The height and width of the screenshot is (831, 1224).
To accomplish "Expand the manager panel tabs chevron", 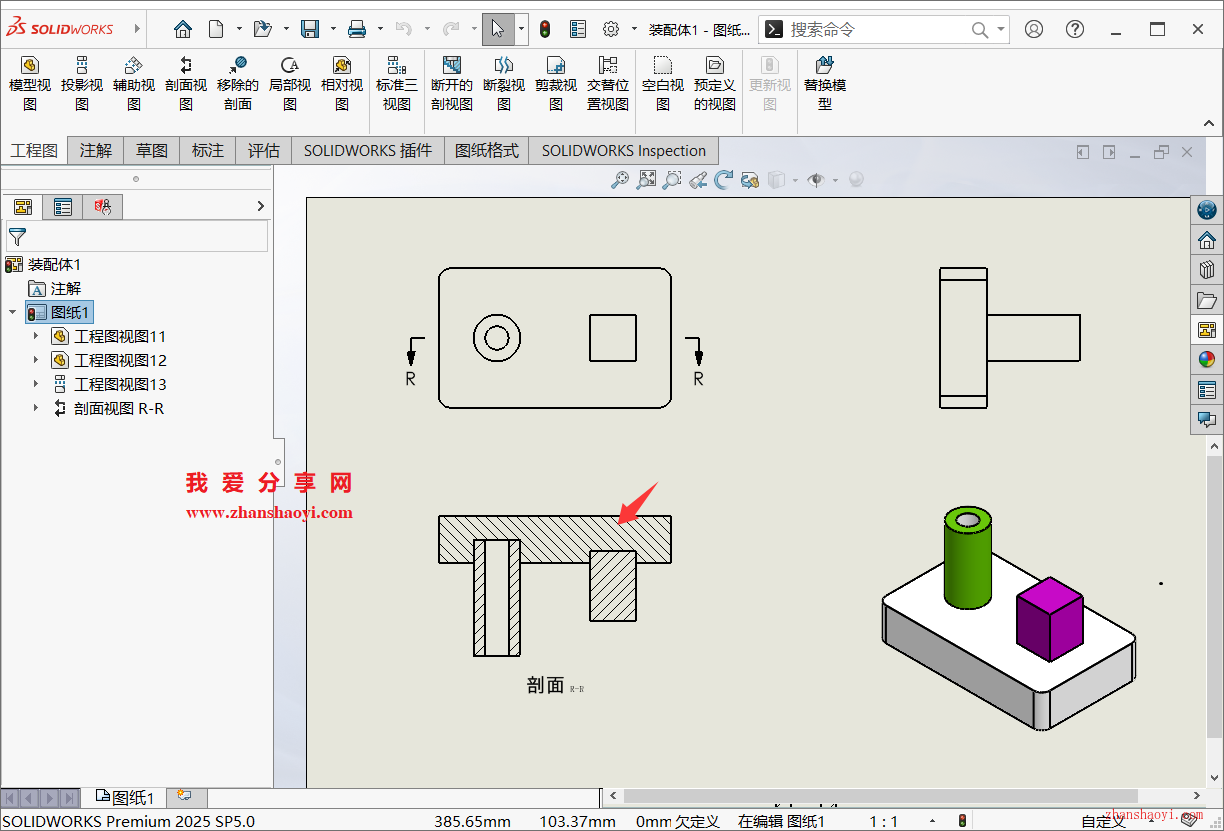I will (261, 207).
